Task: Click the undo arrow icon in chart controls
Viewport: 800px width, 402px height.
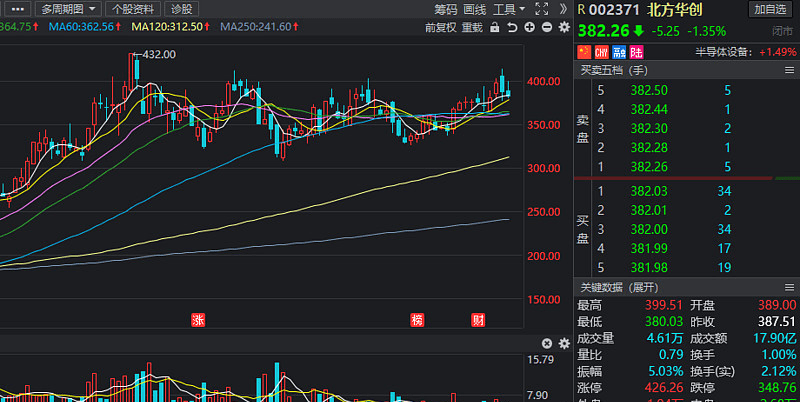Action: tap(512, 28)
